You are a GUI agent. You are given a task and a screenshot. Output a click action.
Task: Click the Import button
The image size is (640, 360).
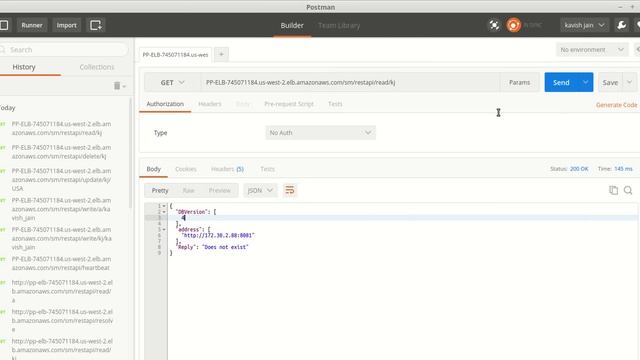(x=67, y=25)
